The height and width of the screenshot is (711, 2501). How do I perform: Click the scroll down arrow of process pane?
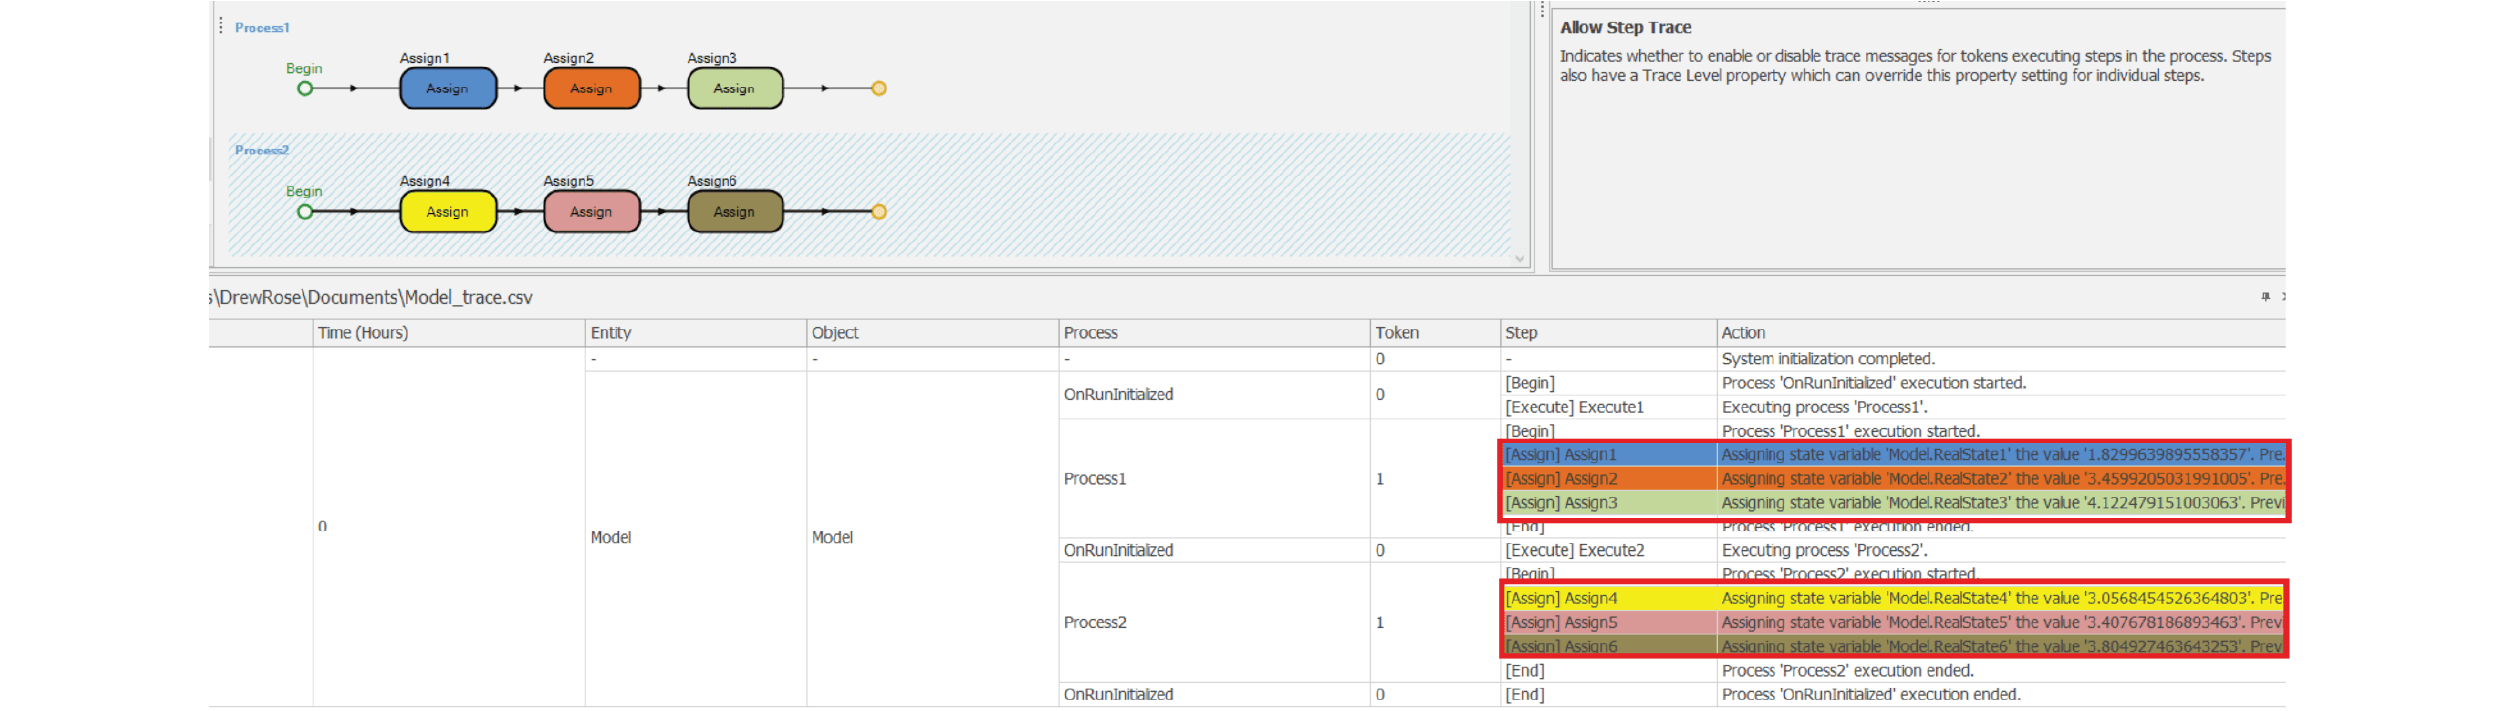coord(1519,259)
